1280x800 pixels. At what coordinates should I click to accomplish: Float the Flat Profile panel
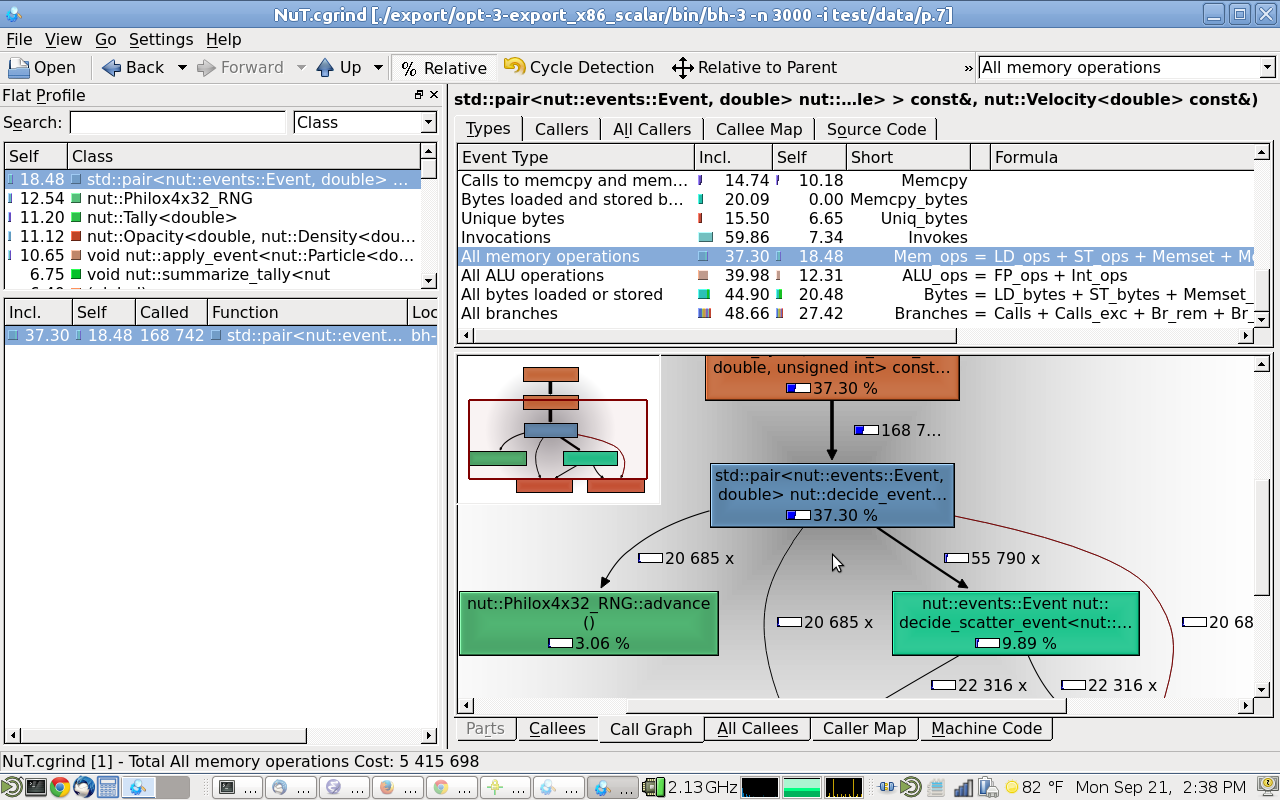click(x=419, y=95)
